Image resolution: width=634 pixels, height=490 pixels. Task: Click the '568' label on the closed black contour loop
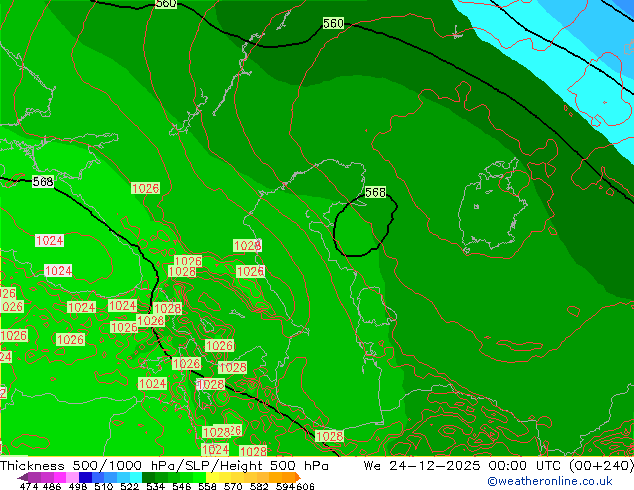[x=375, y=192]
